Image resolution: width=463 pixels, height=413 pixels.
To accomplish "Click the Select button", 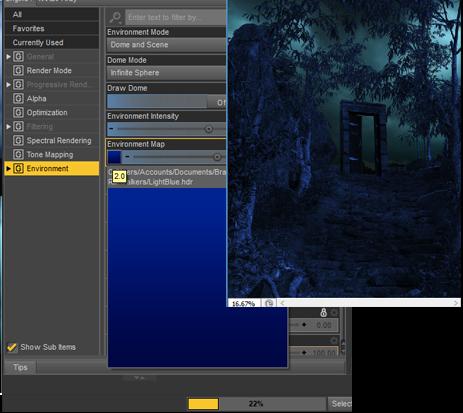I will pos(340,404).
